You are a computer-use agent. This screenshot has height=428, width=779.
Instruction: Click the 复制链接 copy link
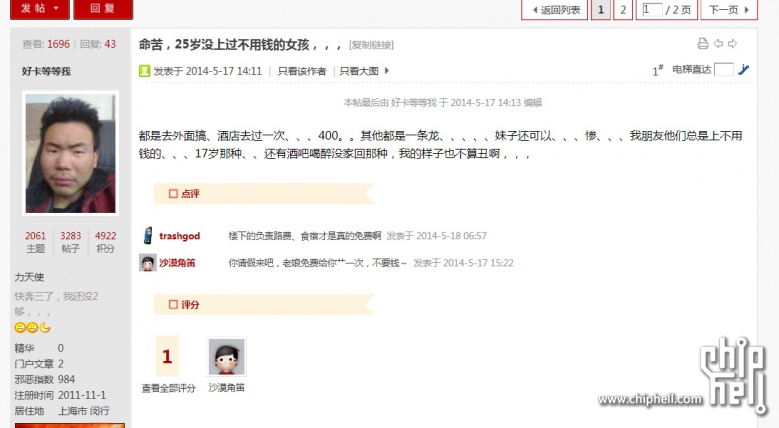(371, 45)
